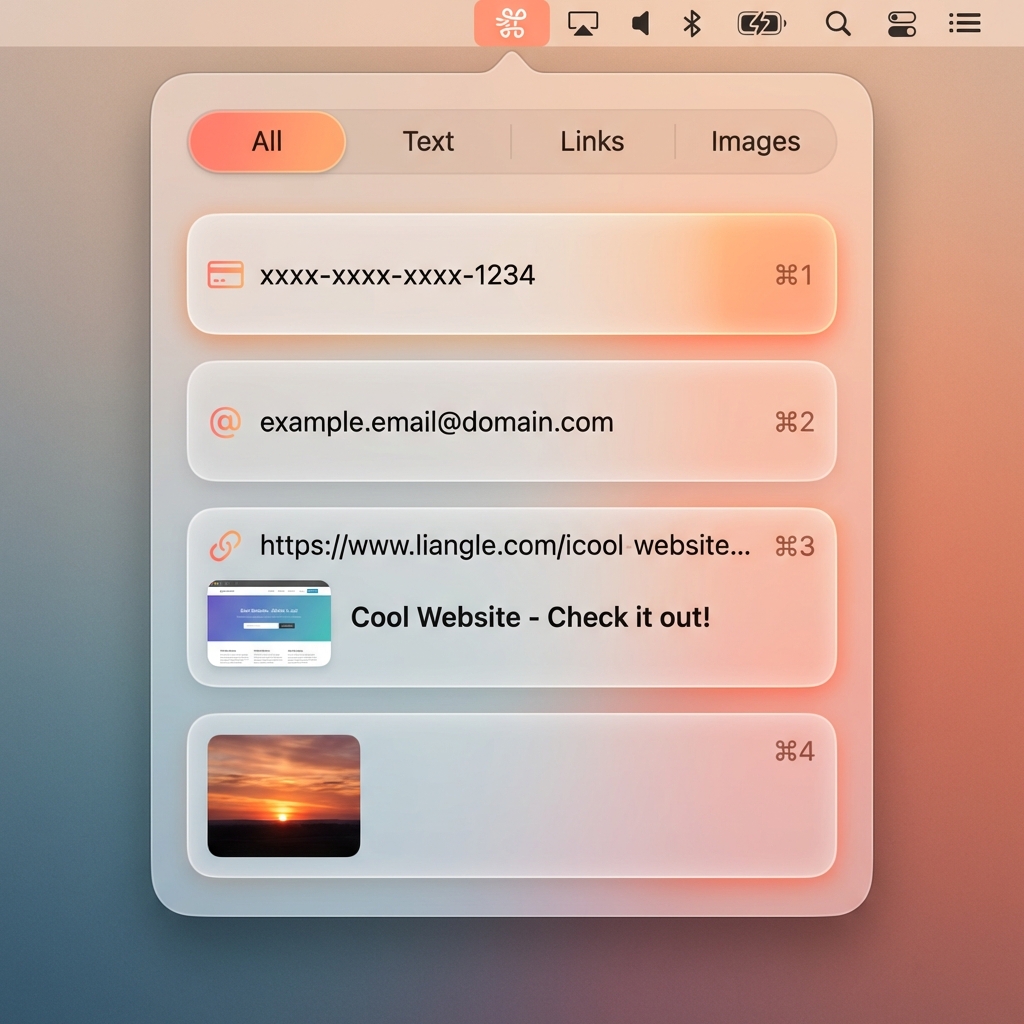Switch to the Text filter tab
The width and height of the screenshot is (1024, 1024).
click(x=428, y=142)
